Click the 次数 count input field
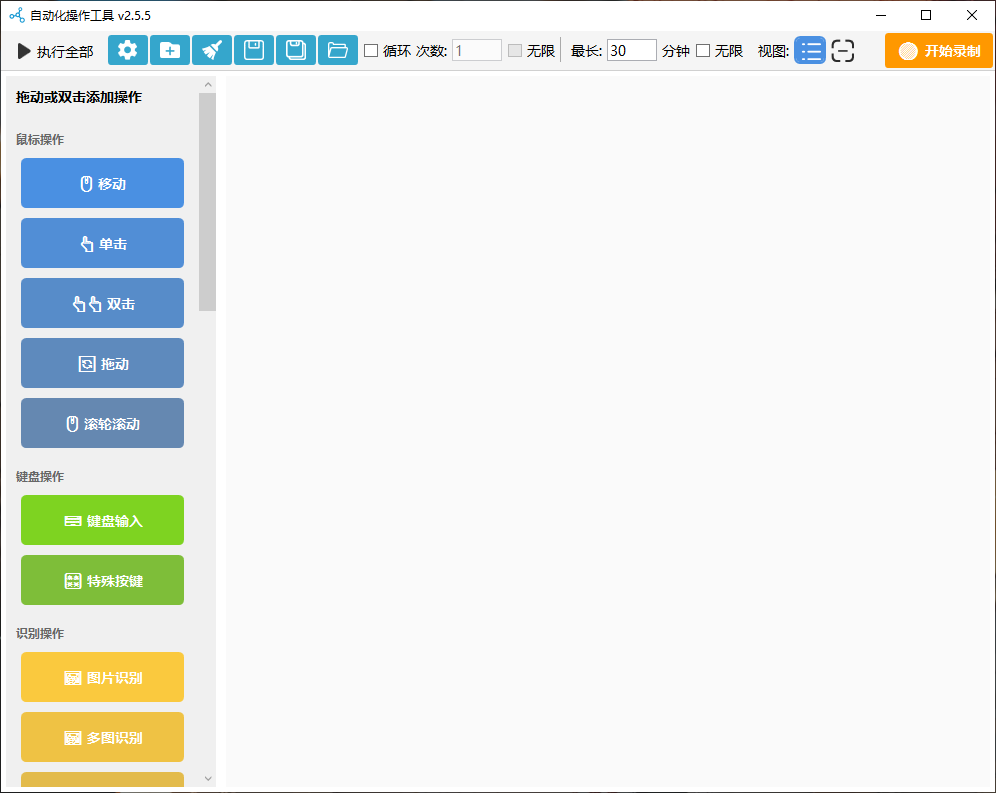This screenshot has height=793, width=996. coord(476,50)
